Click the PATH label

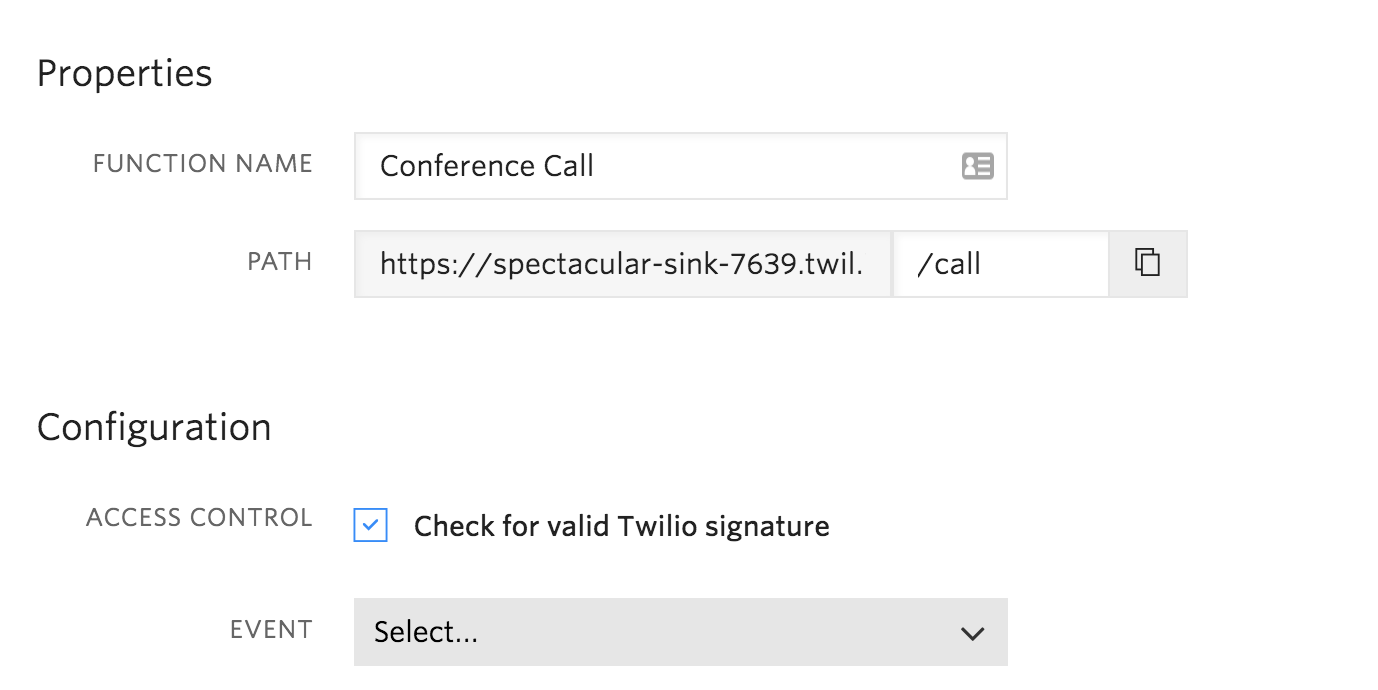pyautogui.click(x=280, y=262)
